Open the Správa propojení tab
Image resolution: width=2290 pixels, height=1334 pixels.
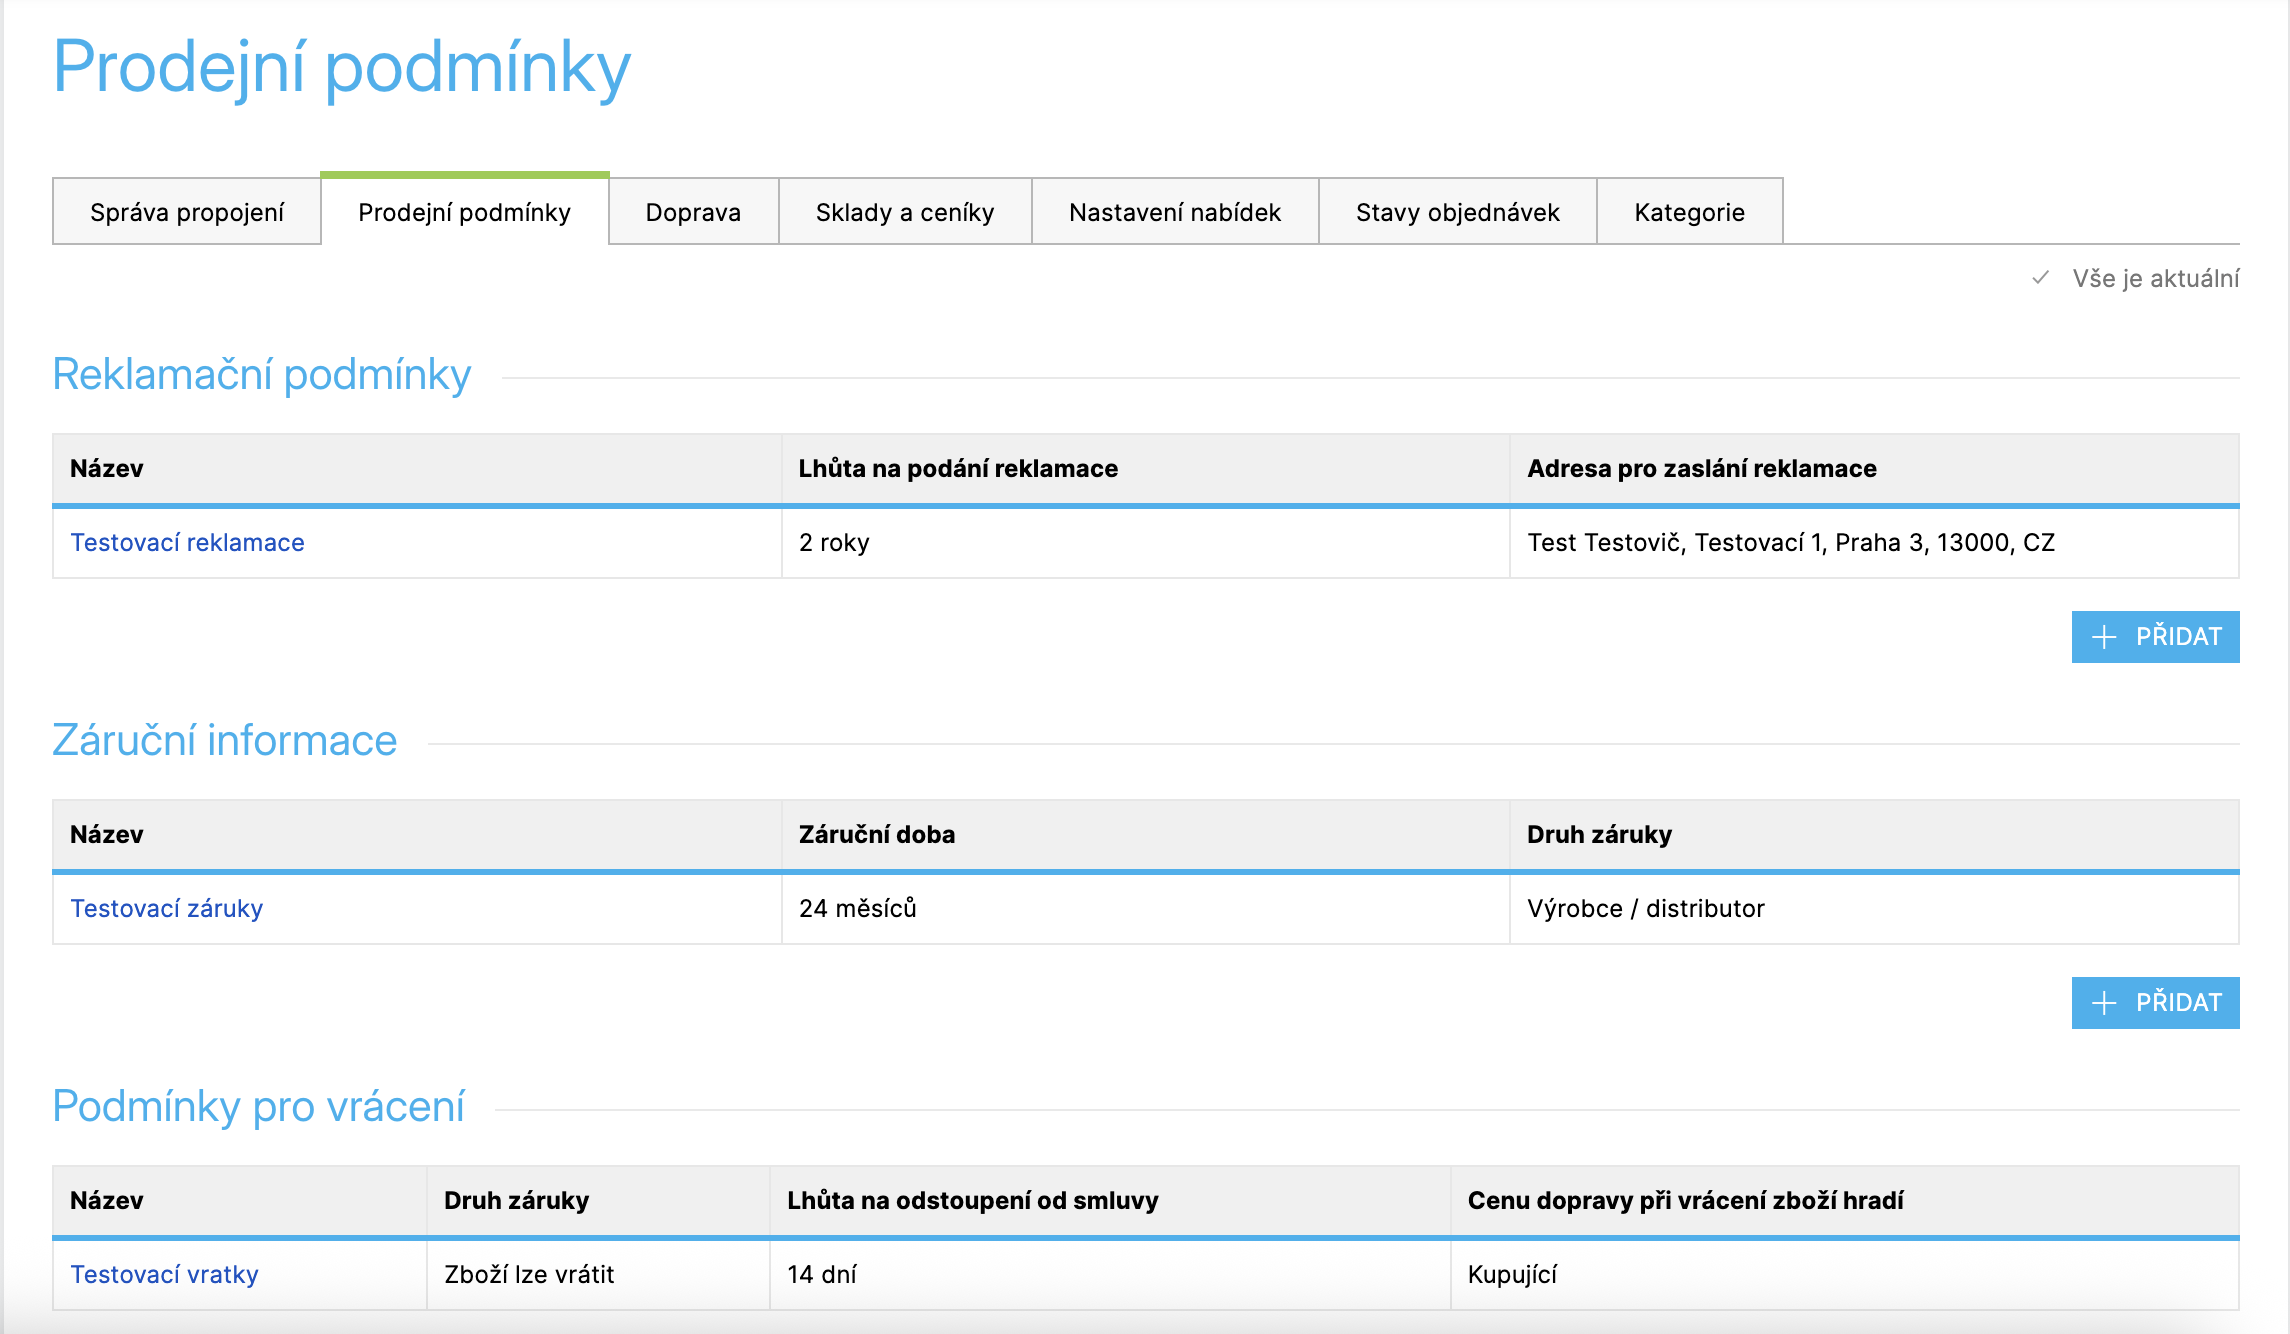click(187, 212)
